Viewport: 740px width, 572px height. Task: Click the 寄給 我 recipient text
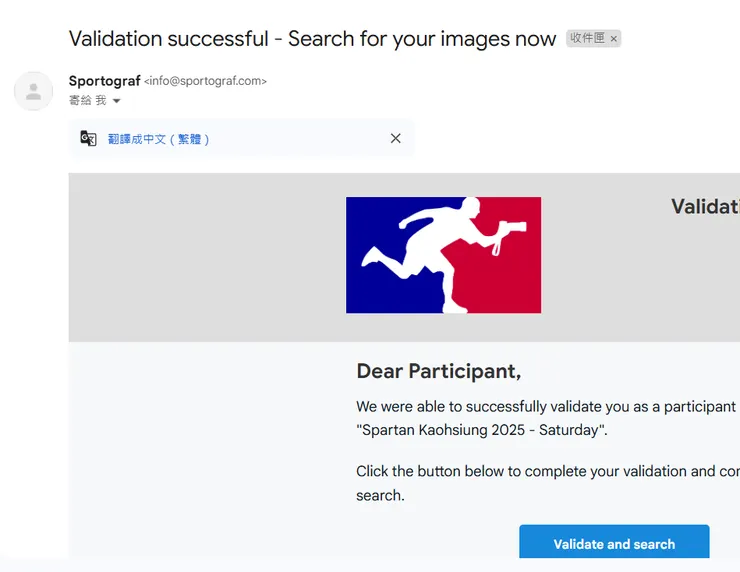[87, 101]
